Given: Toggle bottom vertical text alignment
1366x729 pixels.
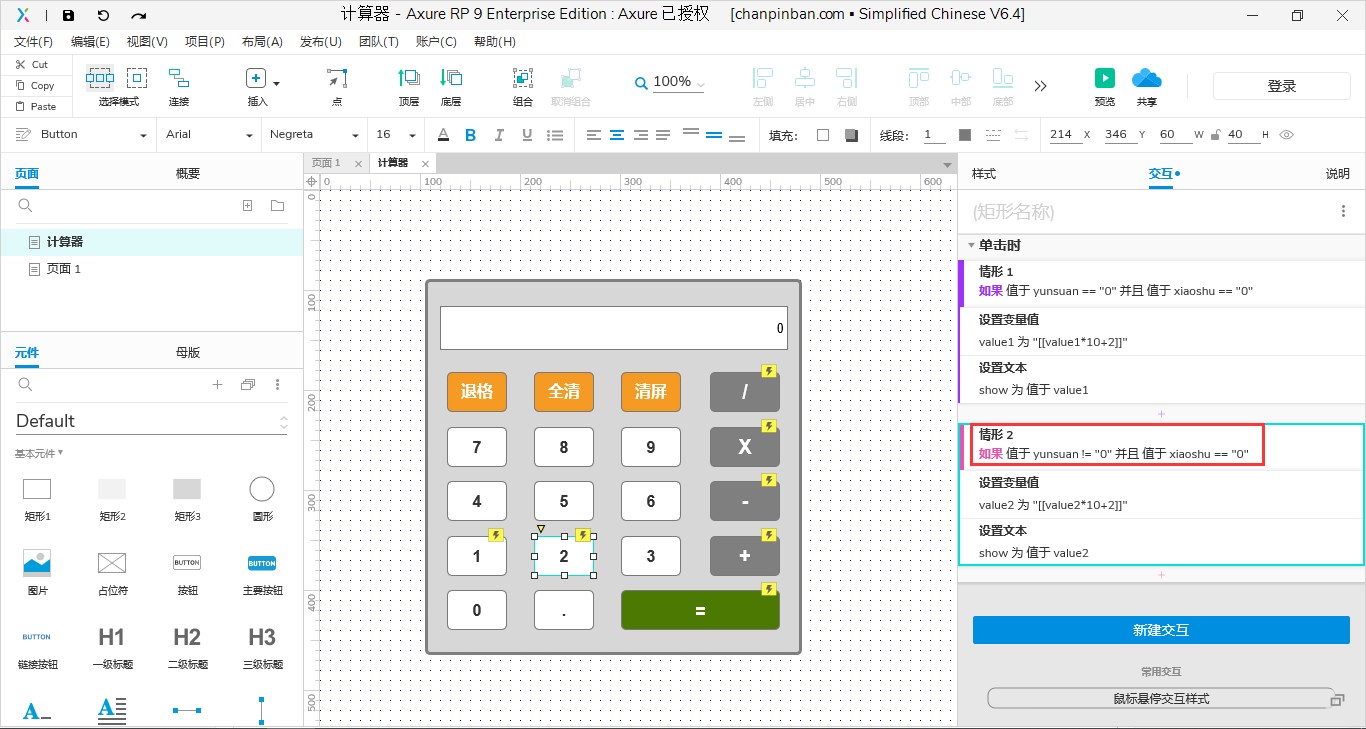Looking at the screenshot, I should coord(737,137).
